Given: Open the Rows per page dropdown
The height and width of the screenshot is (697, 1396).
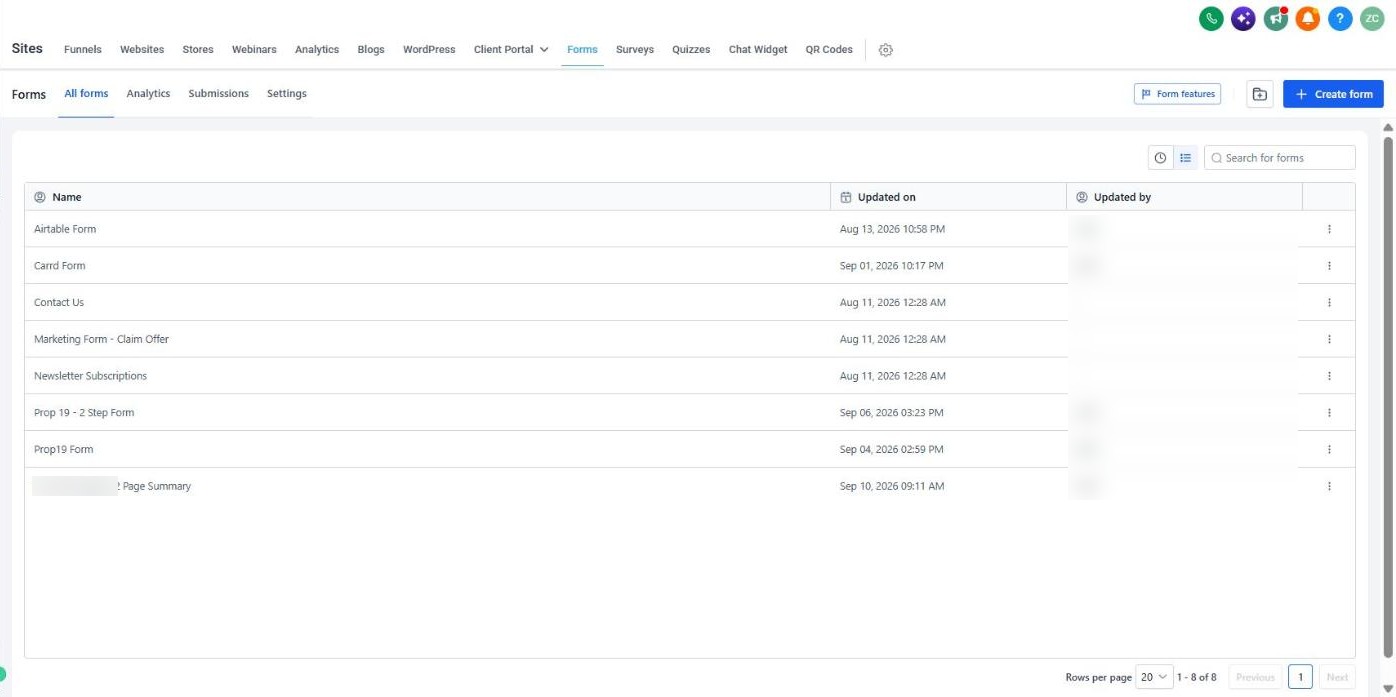Looking at the screenshot, I should (1154, 677).
